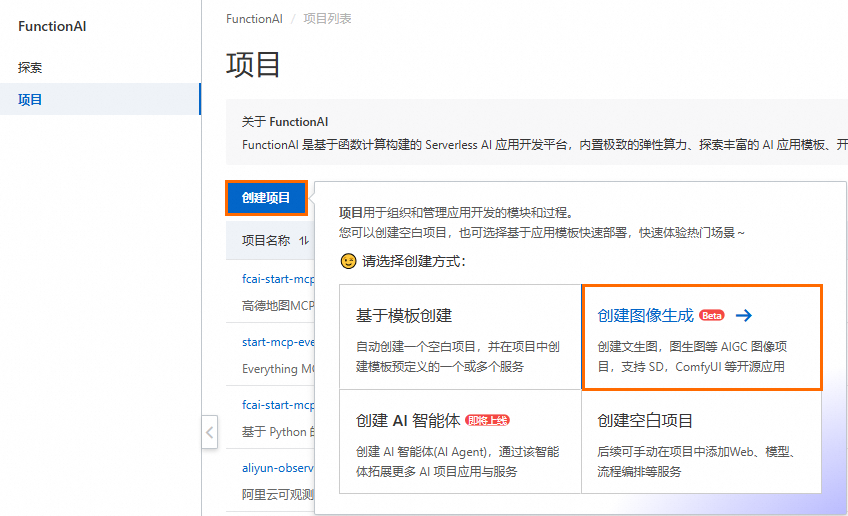The width and height of the screenshot is (848, 516).
Task: Click the 创建项目 button
Action: point(266,198)
